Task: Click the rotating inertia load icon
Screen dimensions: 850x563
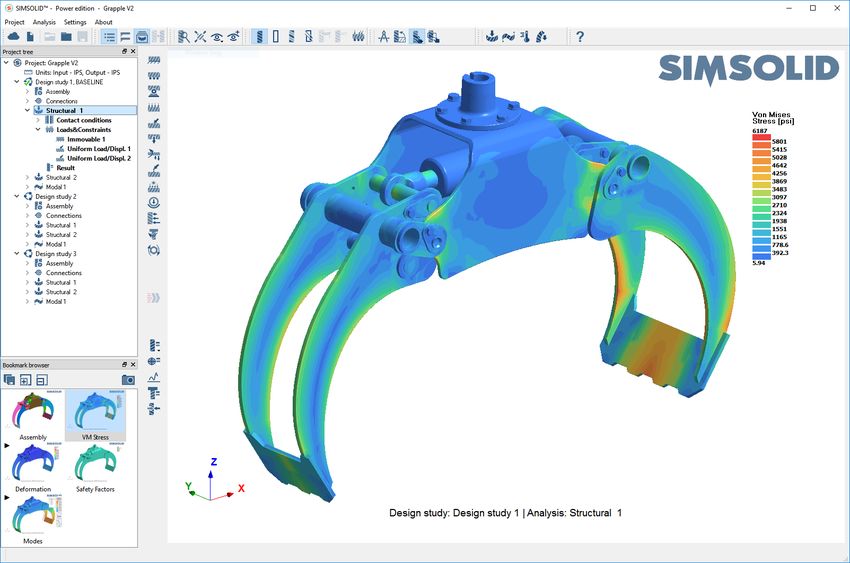Action: (154, 250)
